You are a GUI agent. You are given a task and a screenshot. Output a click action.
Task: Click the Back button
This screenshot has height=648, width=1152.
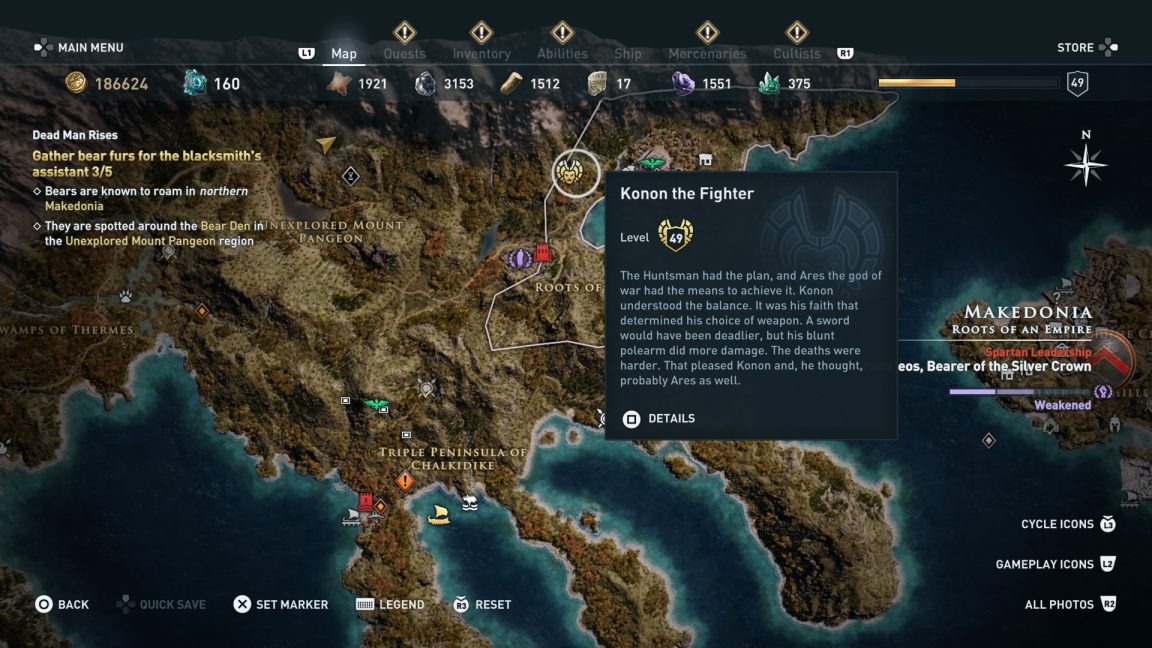pyautogui.click(x=62, y=605)
